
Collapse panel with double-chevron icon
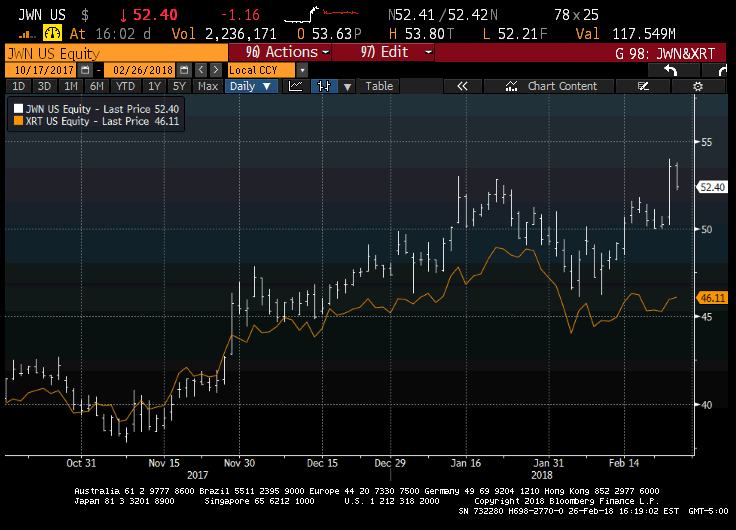pos(462,86)
